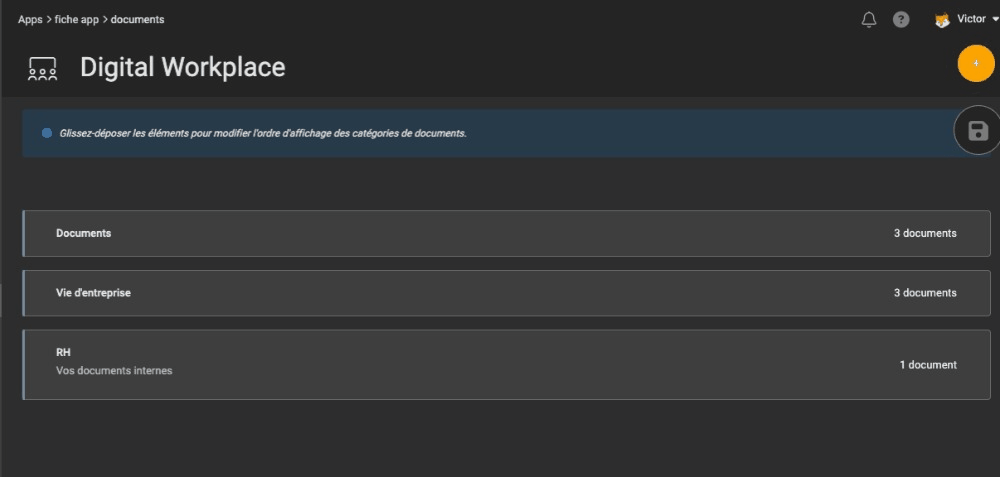Click the 3 documents count for Documents
The width and height of the screenshot is (1000, 477).
pos(925,233)
